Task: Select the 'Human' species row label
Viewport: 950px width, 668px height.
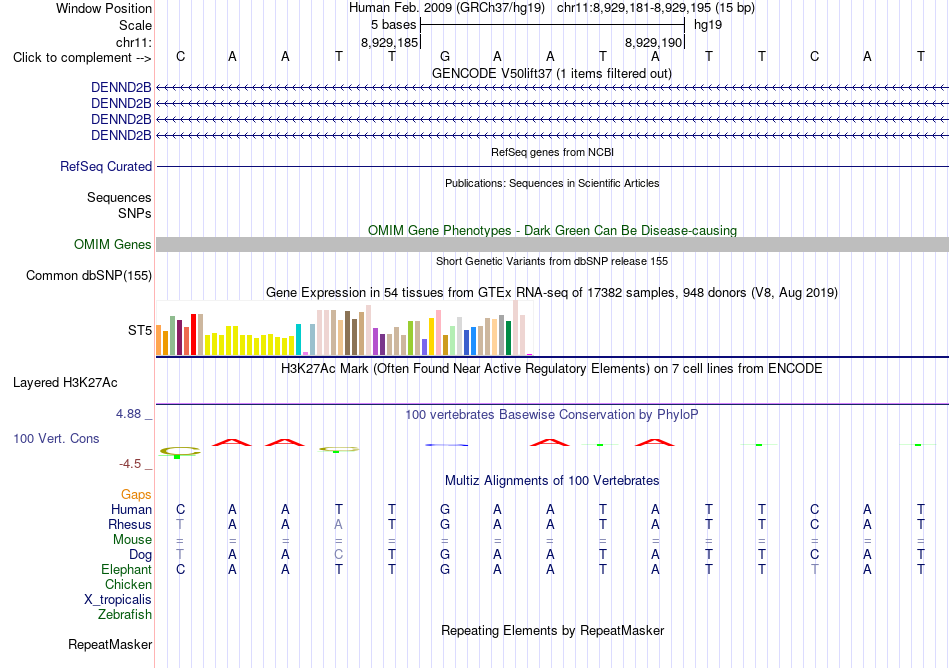Action: pos(131,509)
